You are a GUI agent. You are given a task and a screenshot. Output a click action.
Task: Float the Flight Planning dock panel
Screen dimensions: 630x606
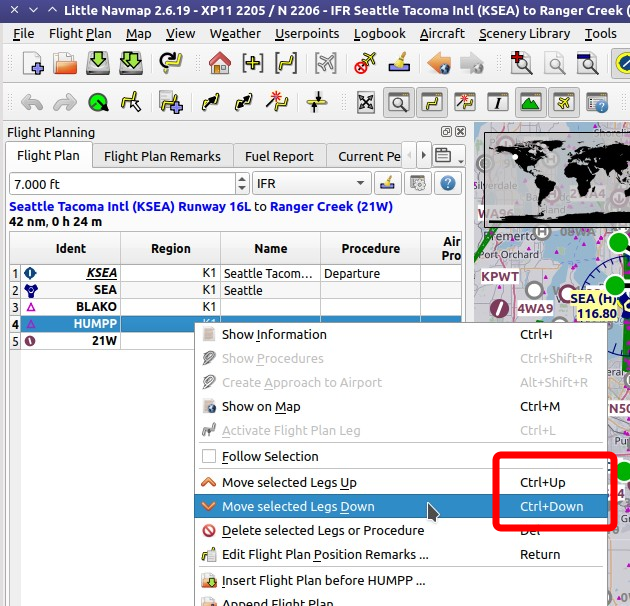446,132
